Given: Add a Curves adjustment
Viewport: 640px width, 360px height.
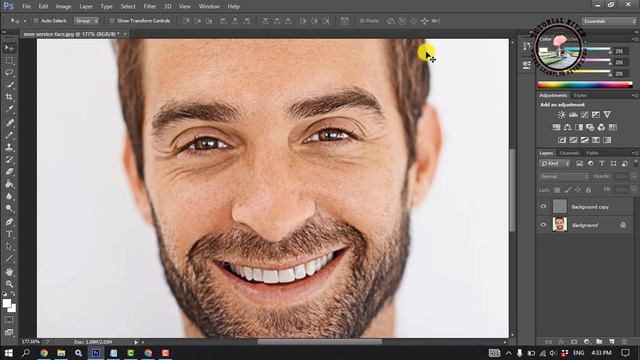Looking at the screenshot, I should [584, 115].
